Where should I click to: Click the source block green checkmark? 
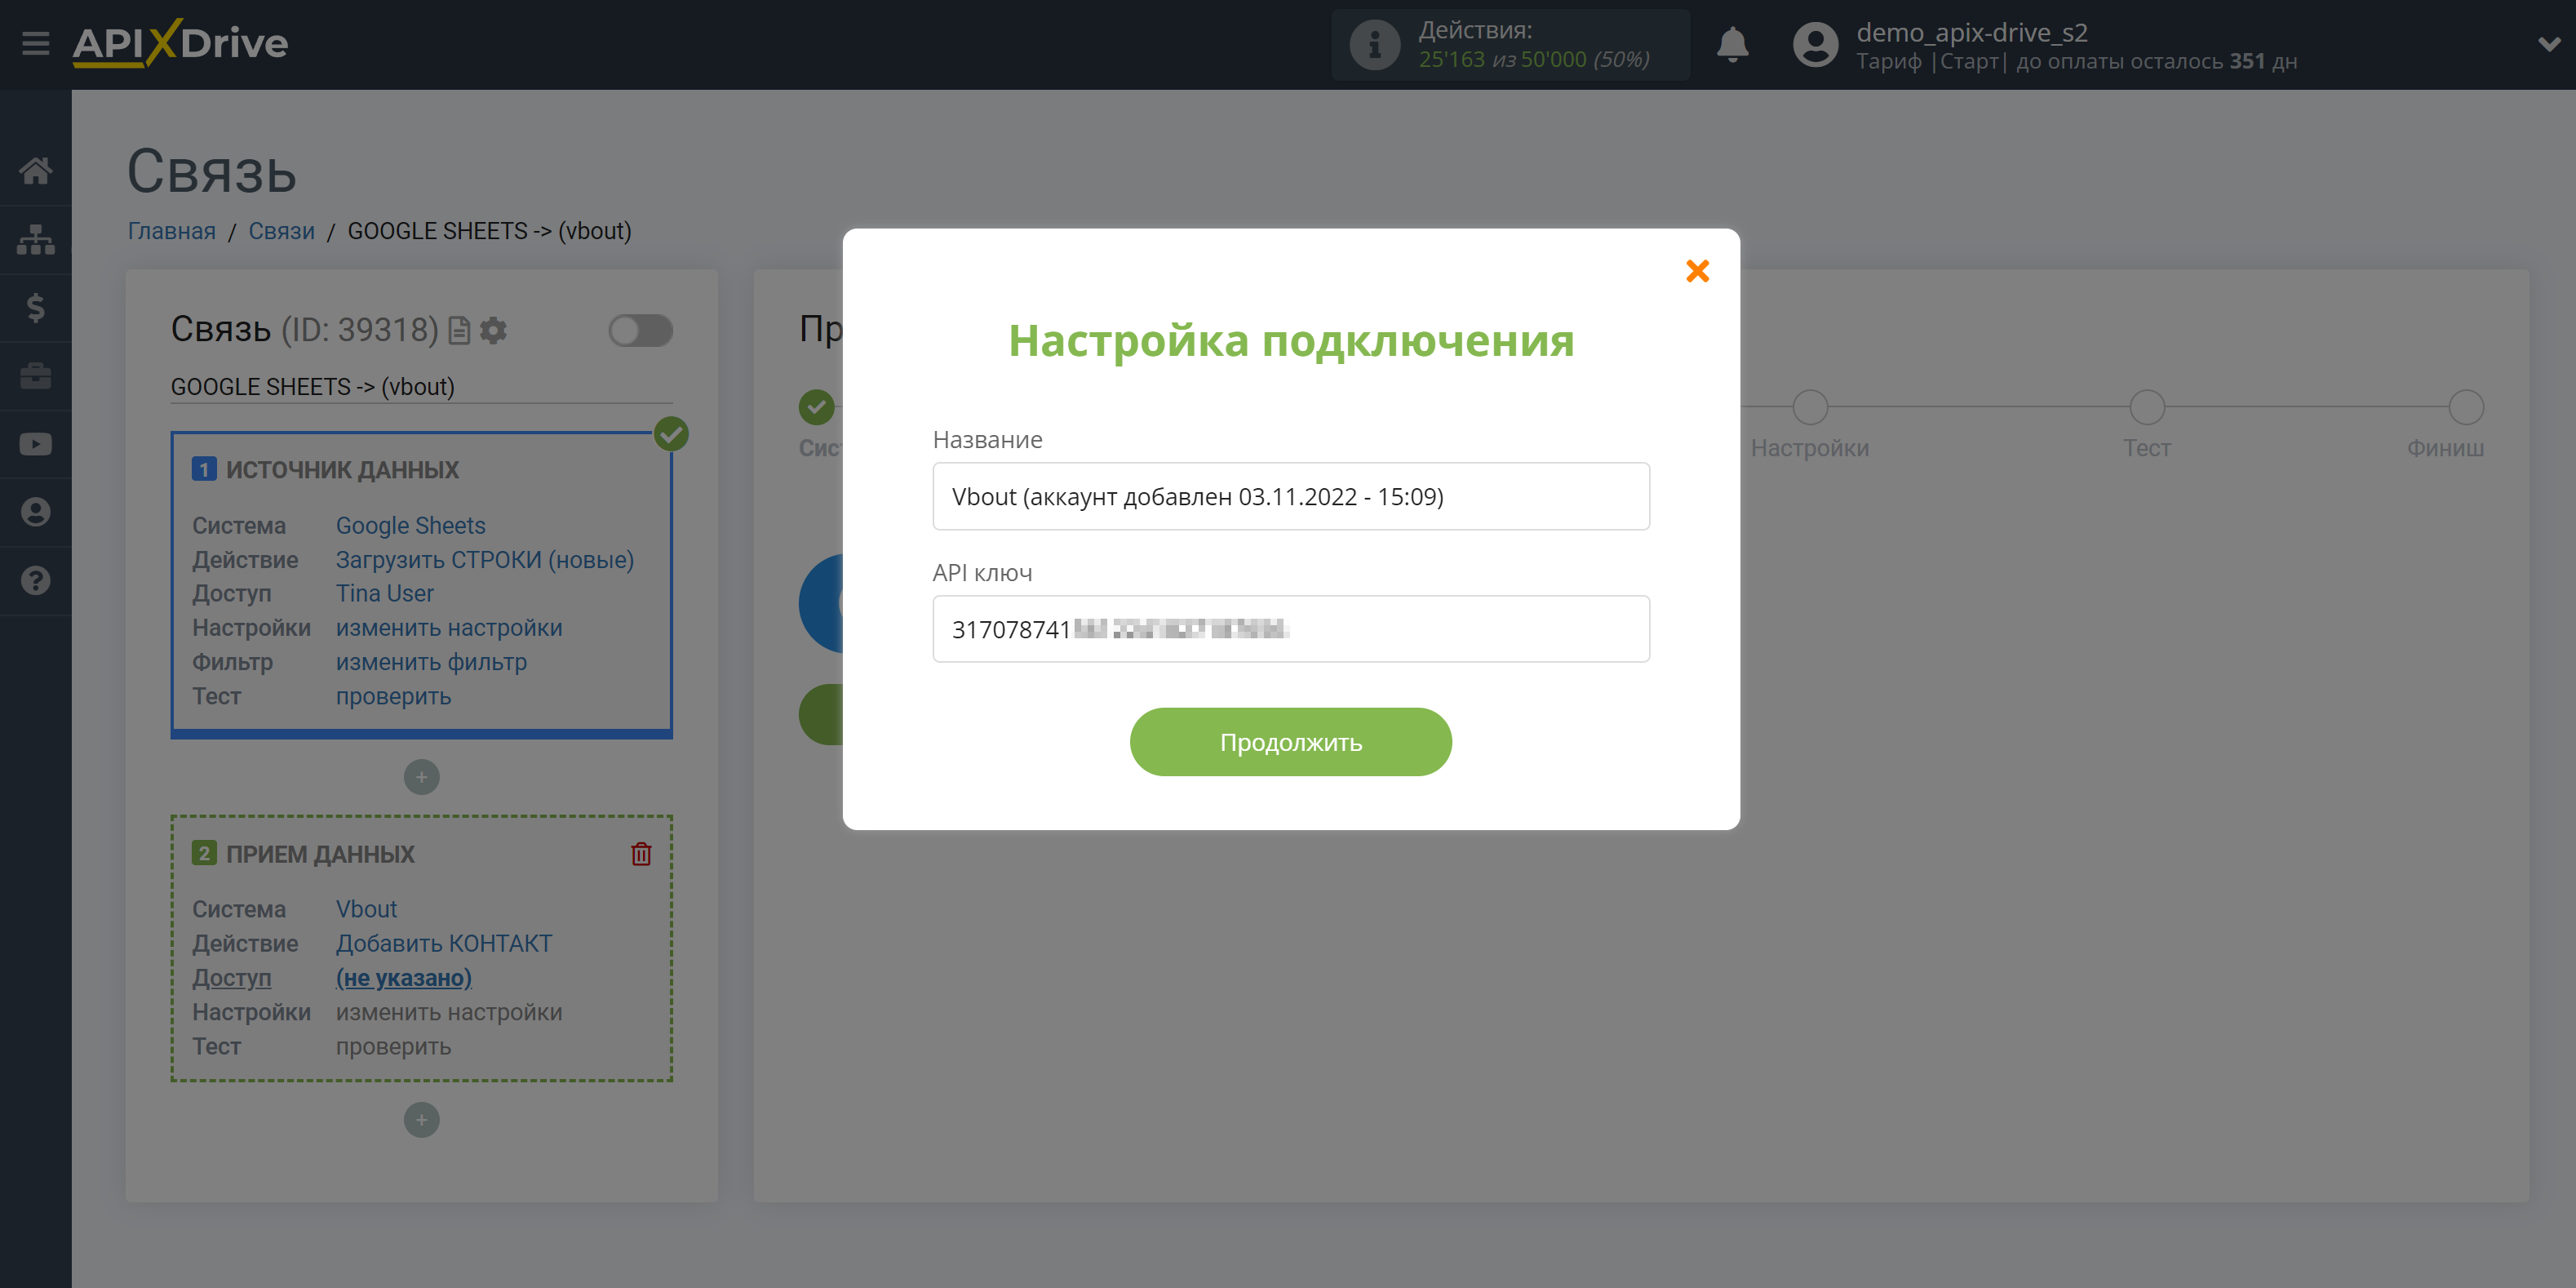tap(671, 434)
